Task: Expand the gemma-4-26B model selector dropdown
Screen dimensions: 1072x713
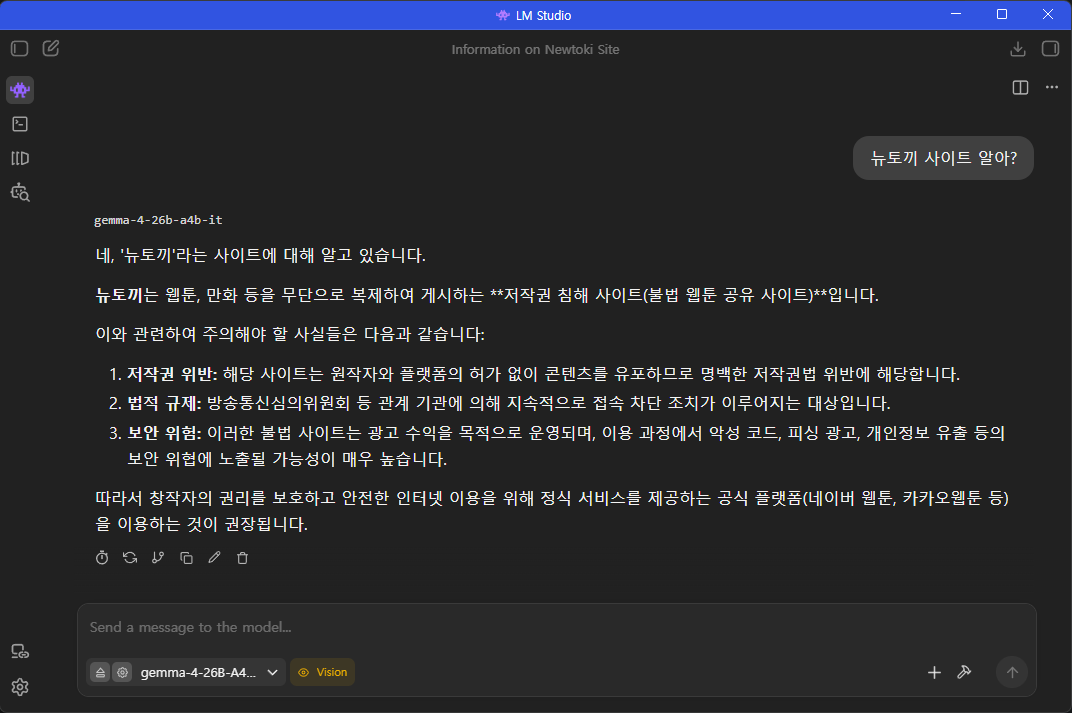Action: coord(209,673)
